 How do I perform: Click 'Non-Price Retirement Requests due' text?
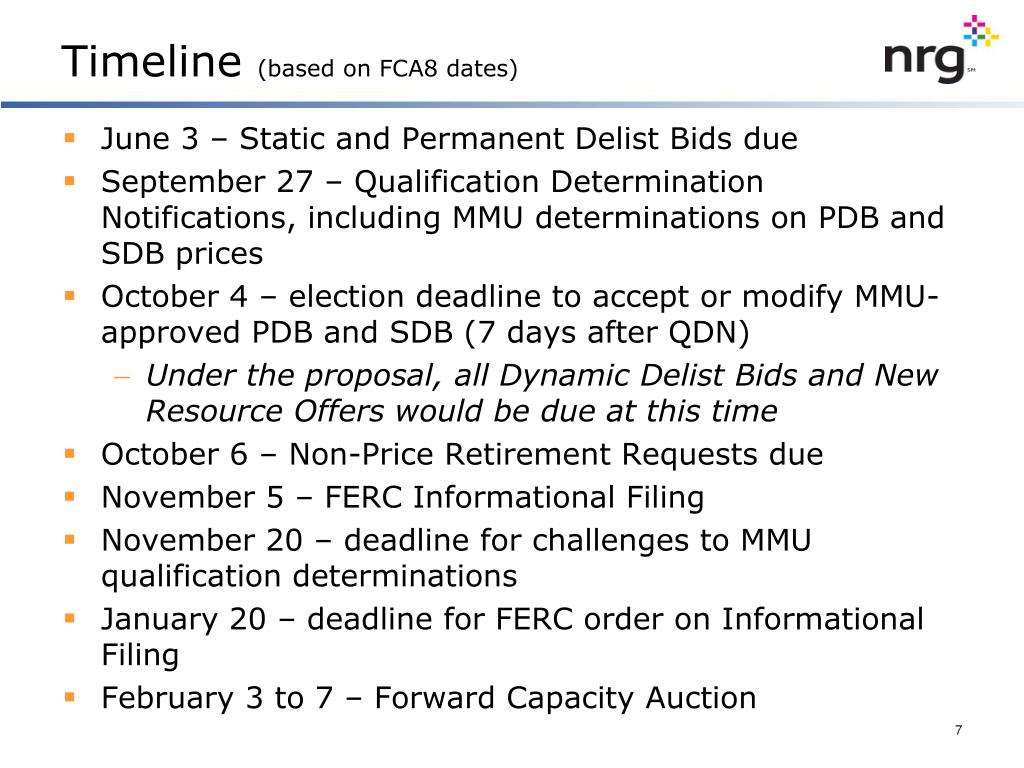[x=556, y=454]
